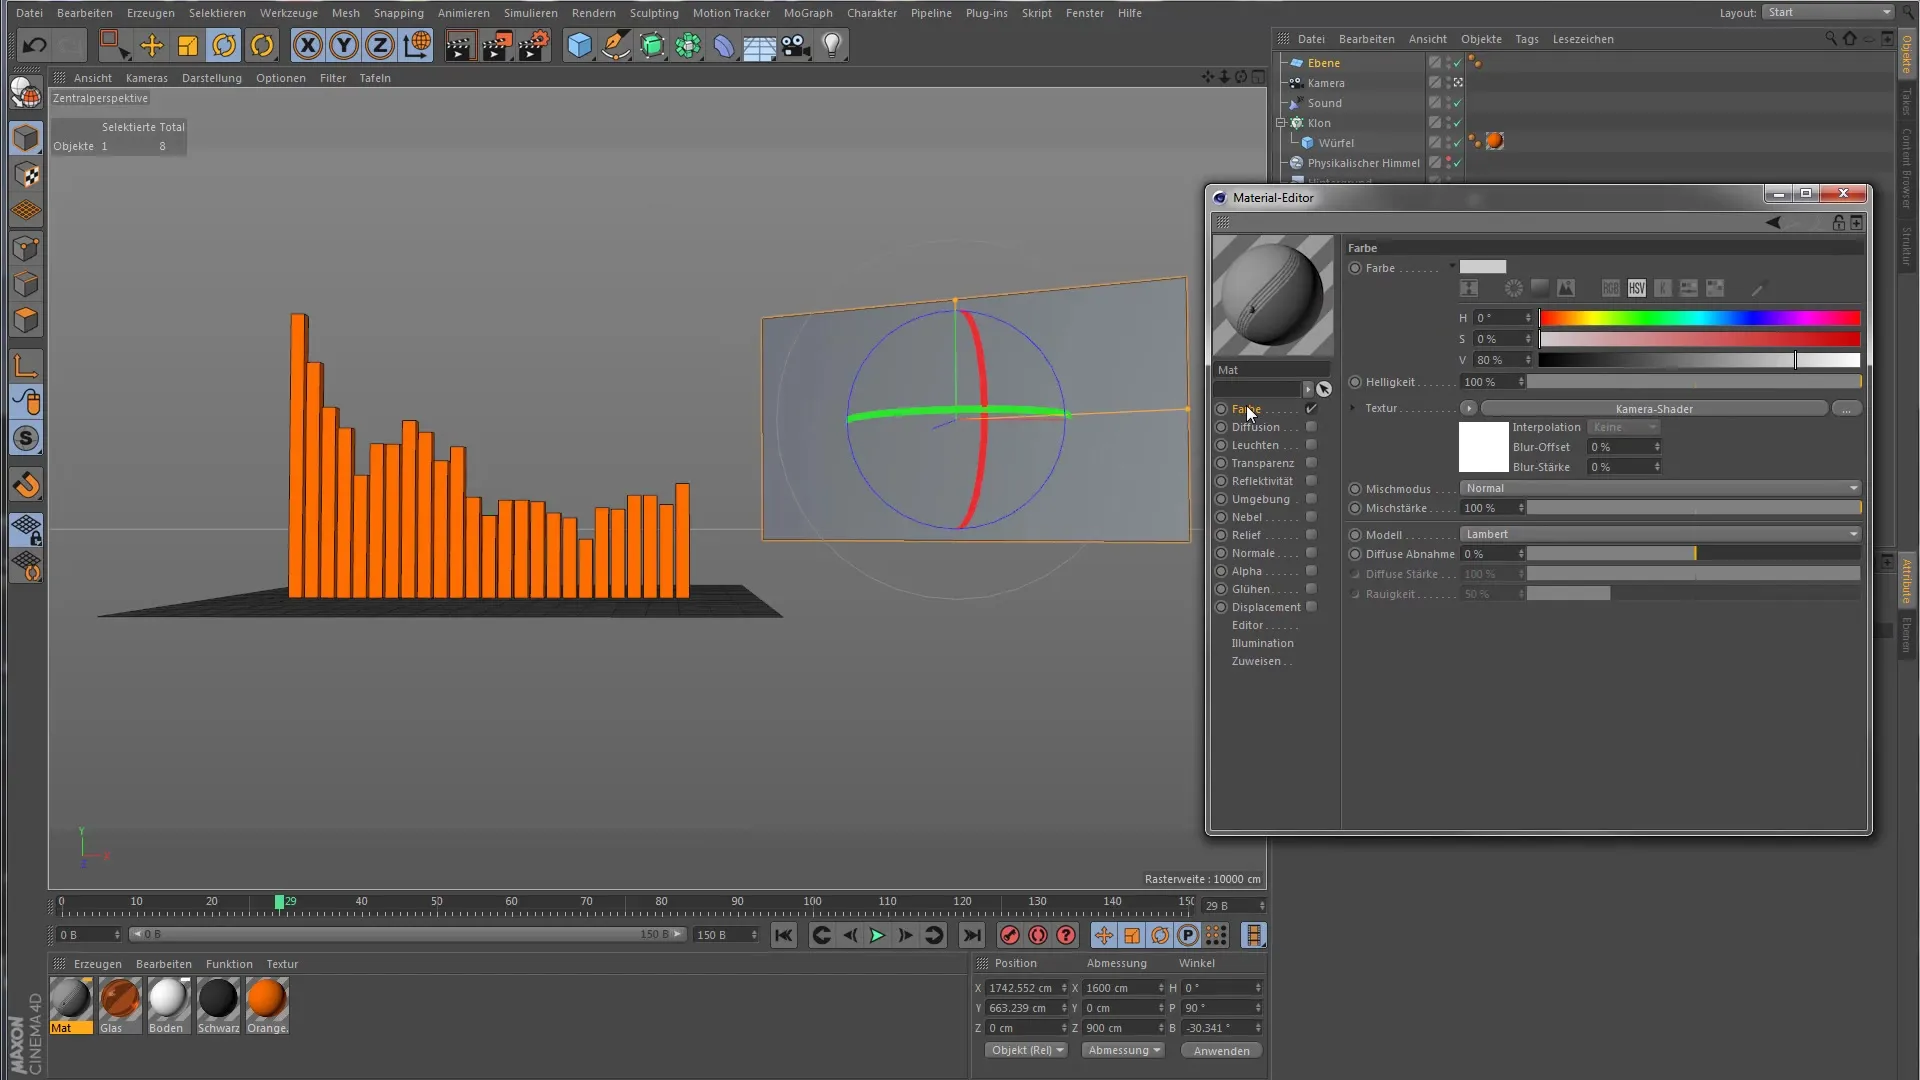
Task: Enable points mode in left sidebar
Action: click(x=27, y=249)
